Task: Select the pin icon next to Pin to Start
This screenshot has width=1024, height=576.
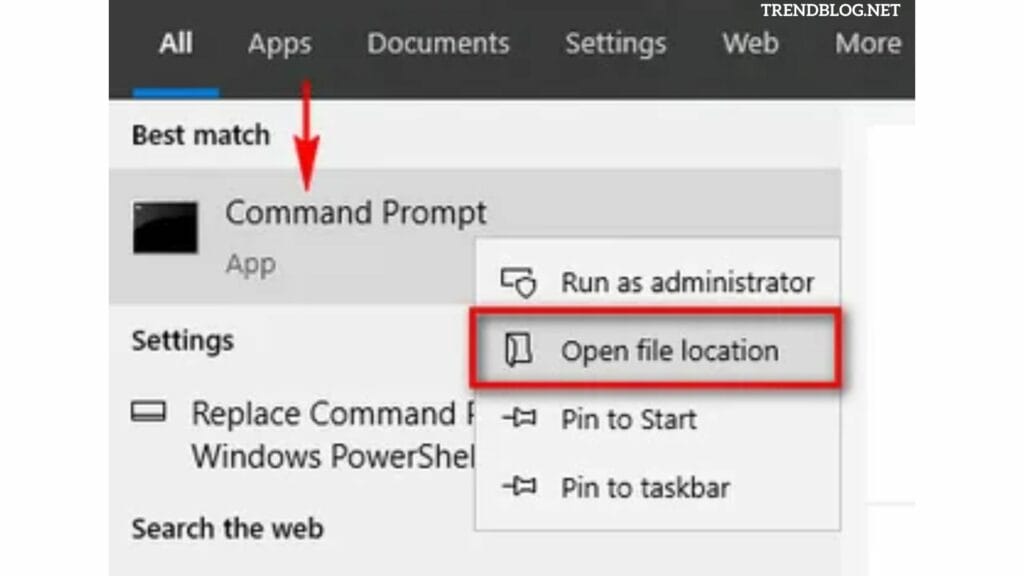Action: tap(518, 420)
